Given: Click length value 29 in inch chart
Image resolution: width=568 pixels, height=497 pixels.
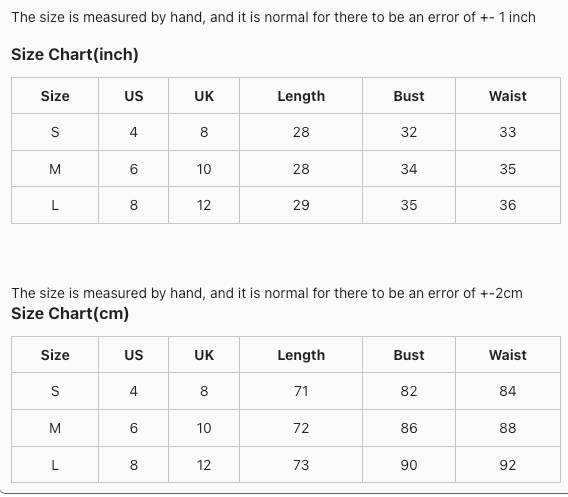Looking at the screenshot, I should [x=301, y=205].
